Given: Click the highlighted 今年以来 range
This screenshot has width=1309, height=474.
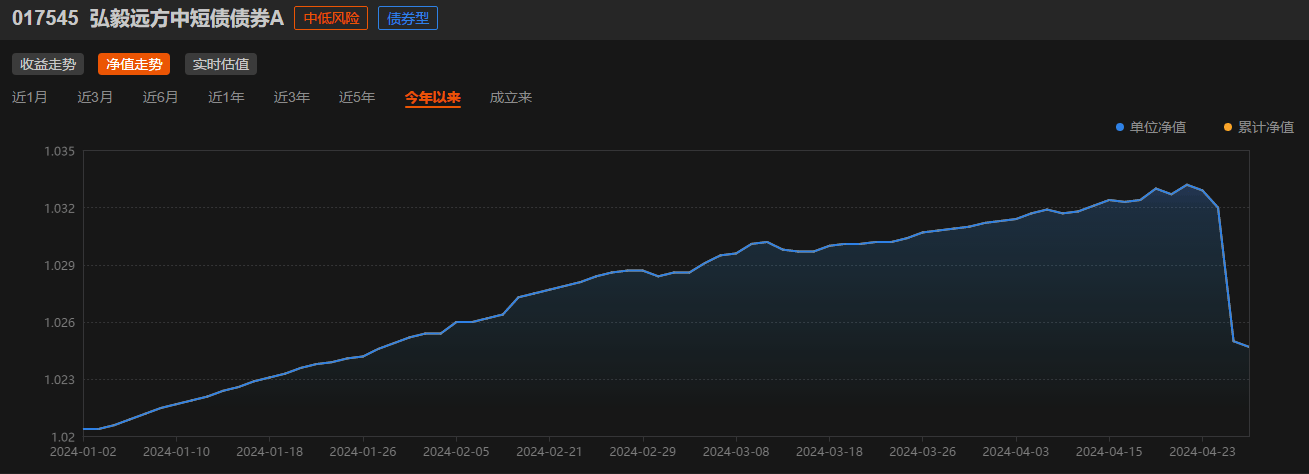Looking at the screenshot, I should pyautogui.click(x=432, y=97).
